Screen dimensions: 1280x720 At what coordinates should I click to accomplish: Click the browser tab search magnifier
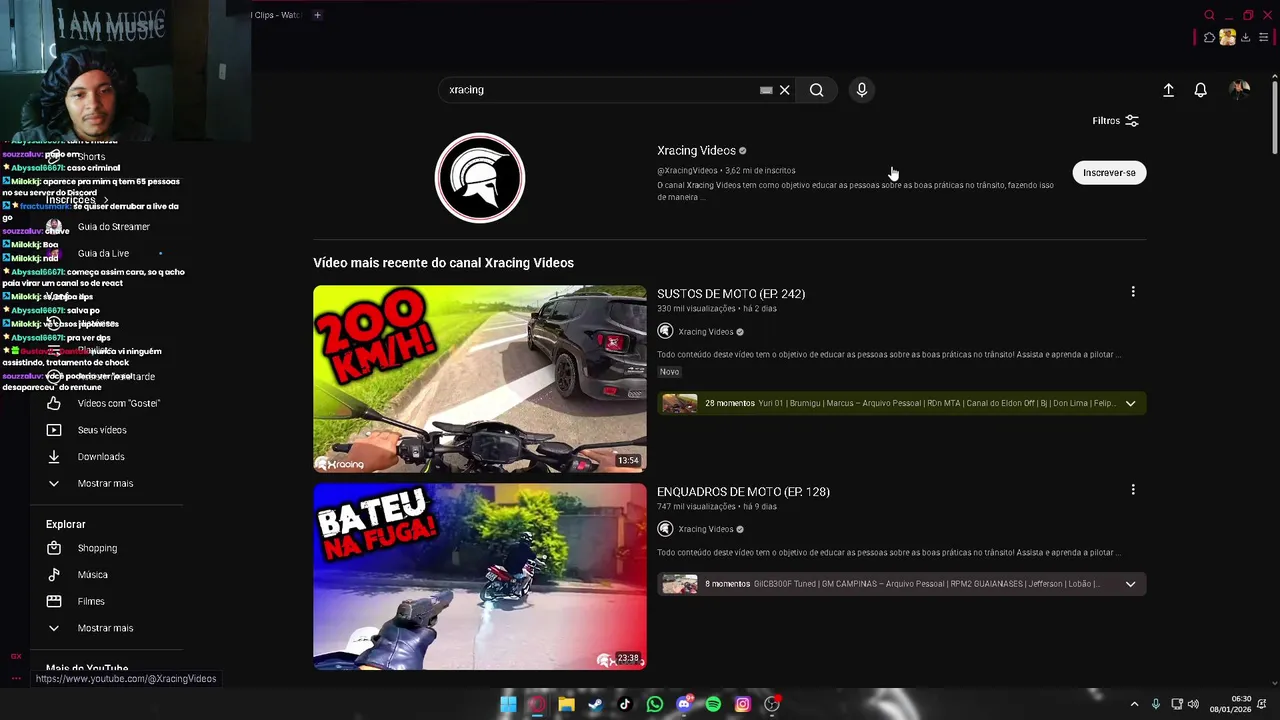[1209, 15]
